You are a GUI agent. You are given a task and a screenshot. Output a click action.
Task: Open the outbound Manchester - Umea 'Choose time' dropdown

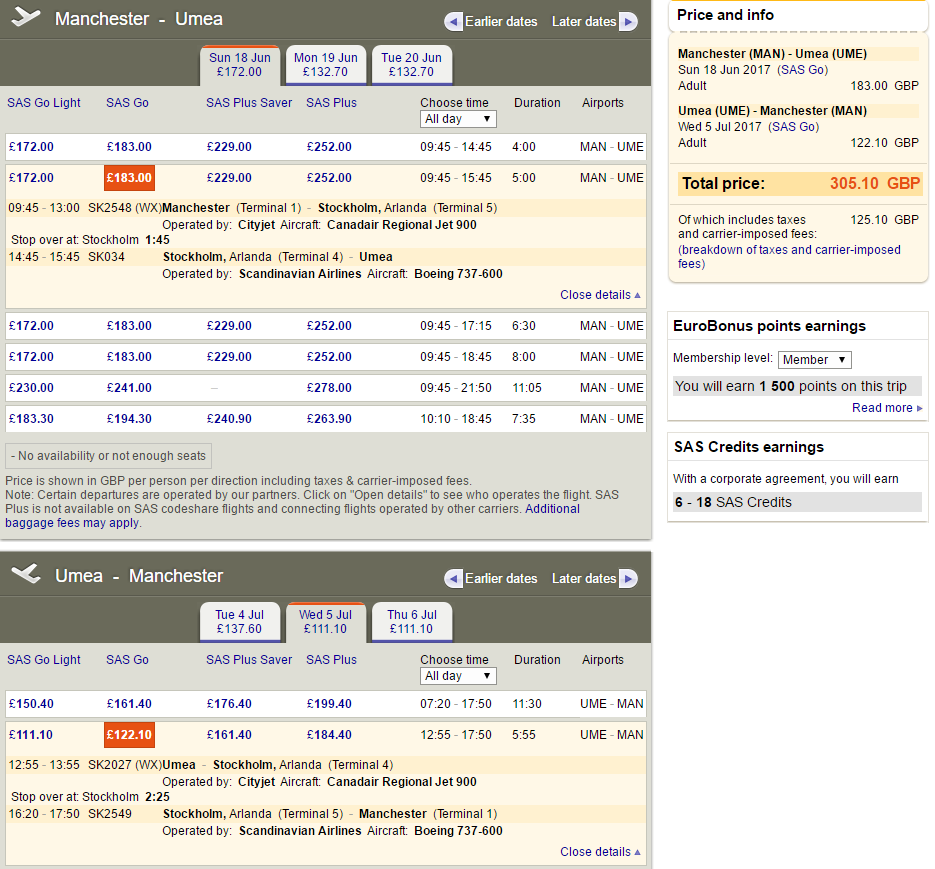[458, 119]
